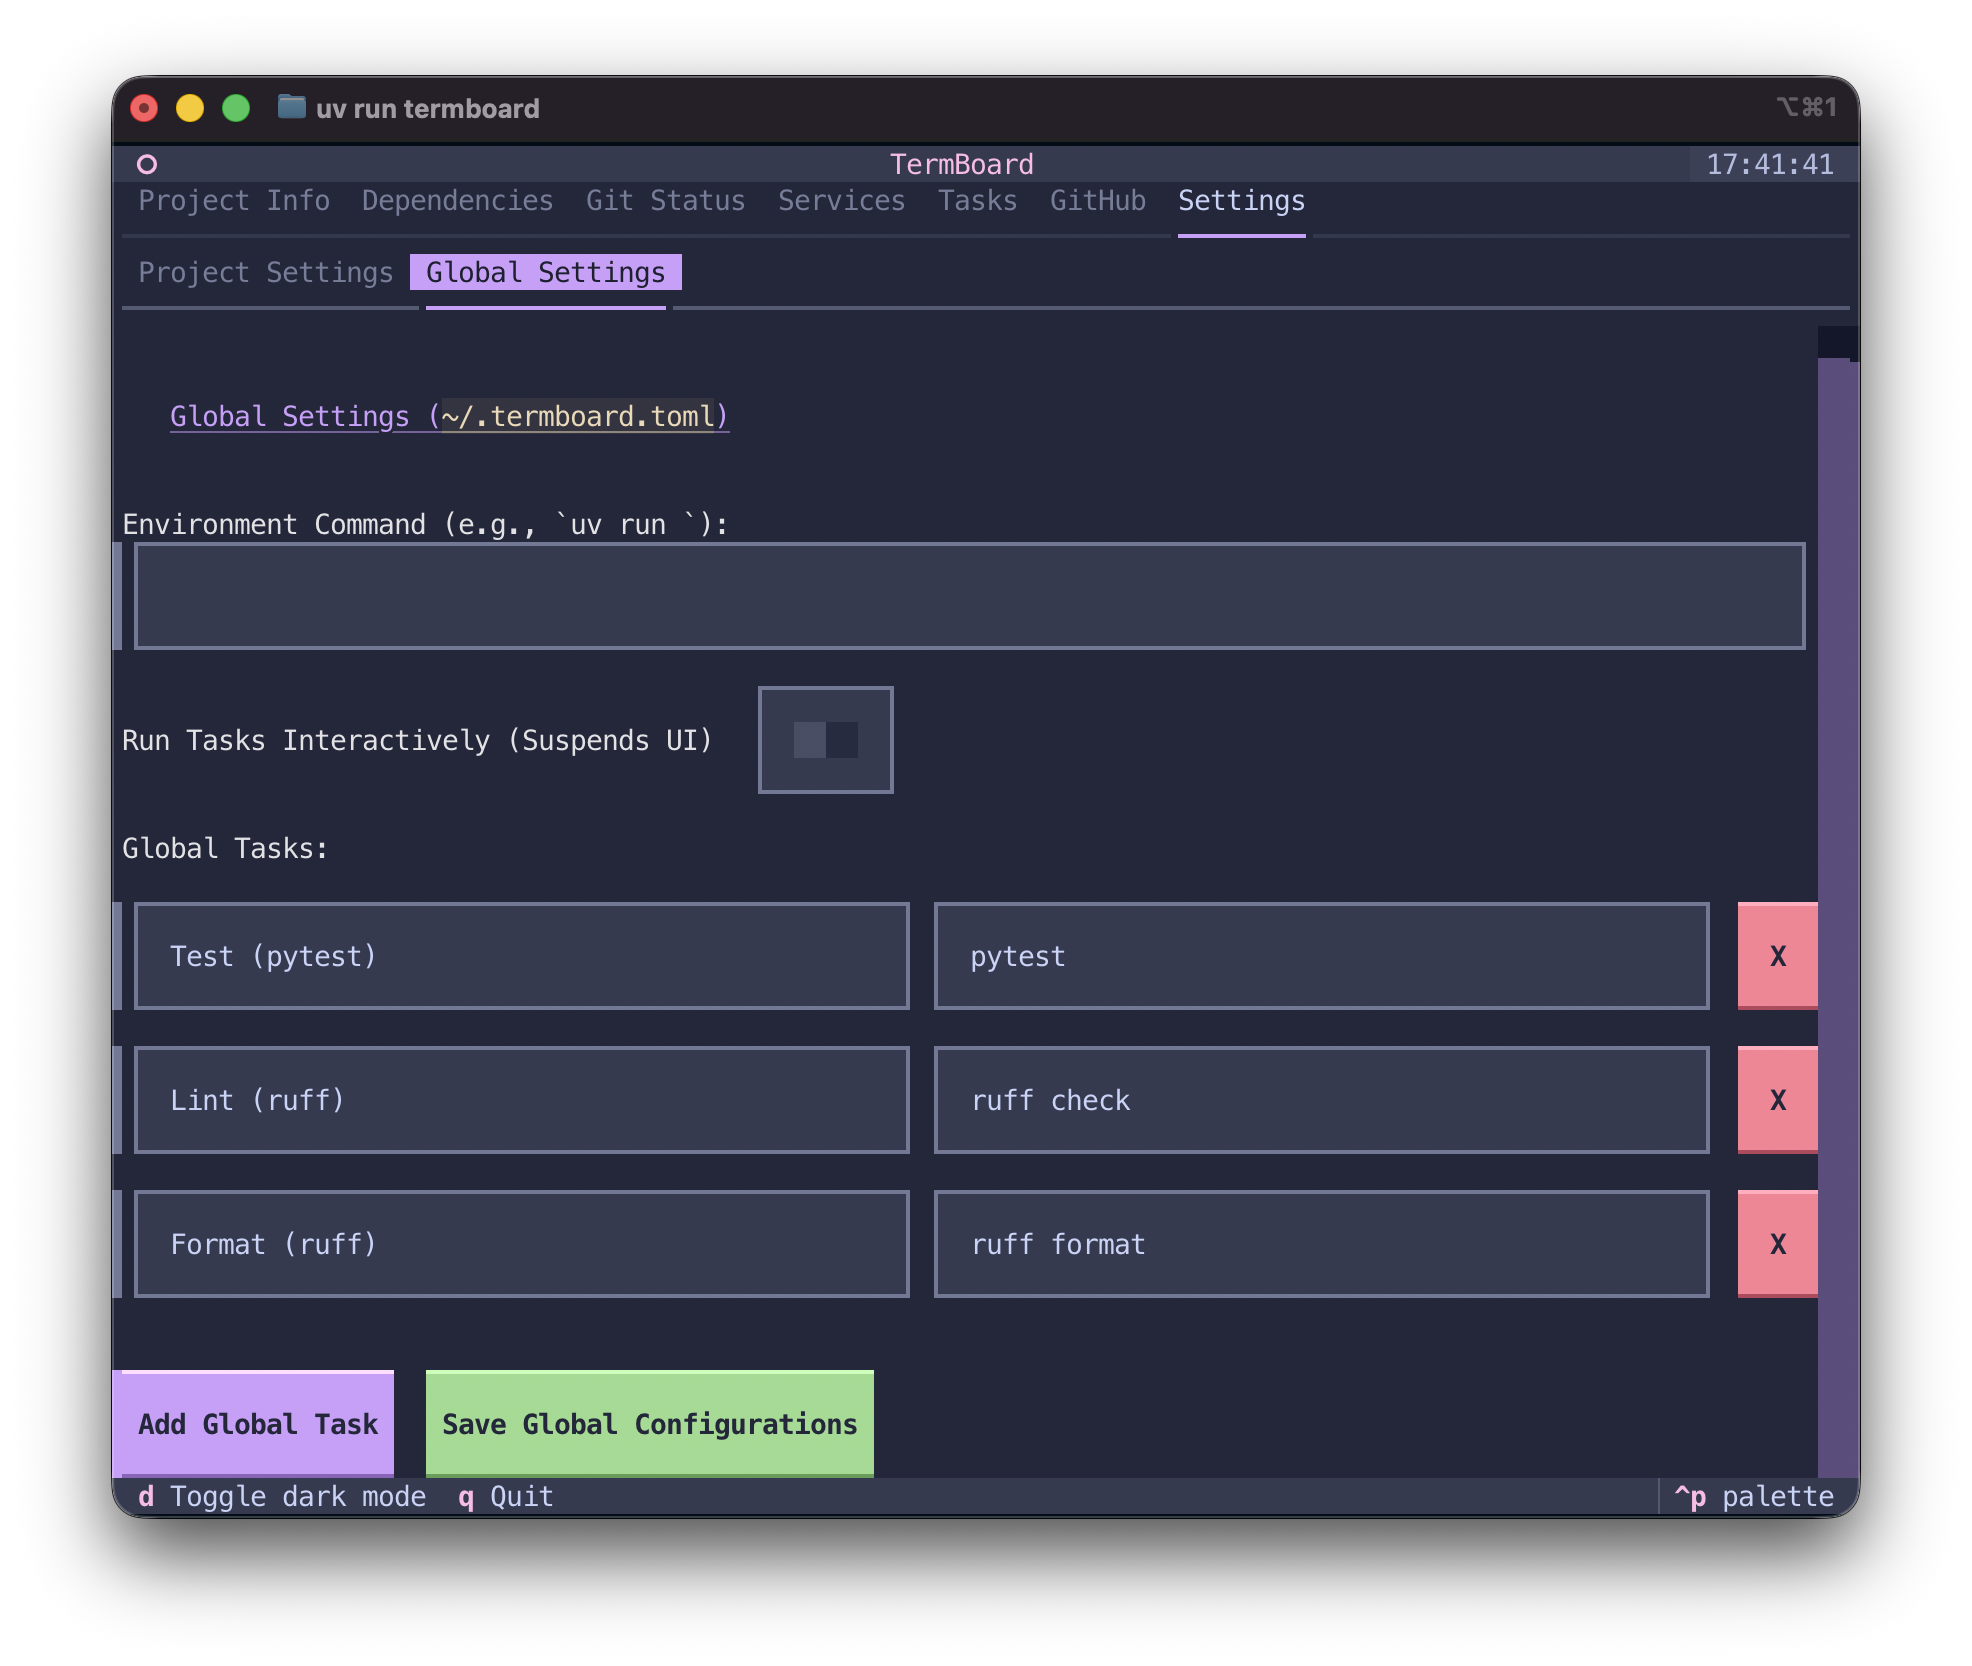Click the Global Tasks: label
Viewport: 1972px width, 1666px height.
[x=225, y=848]
